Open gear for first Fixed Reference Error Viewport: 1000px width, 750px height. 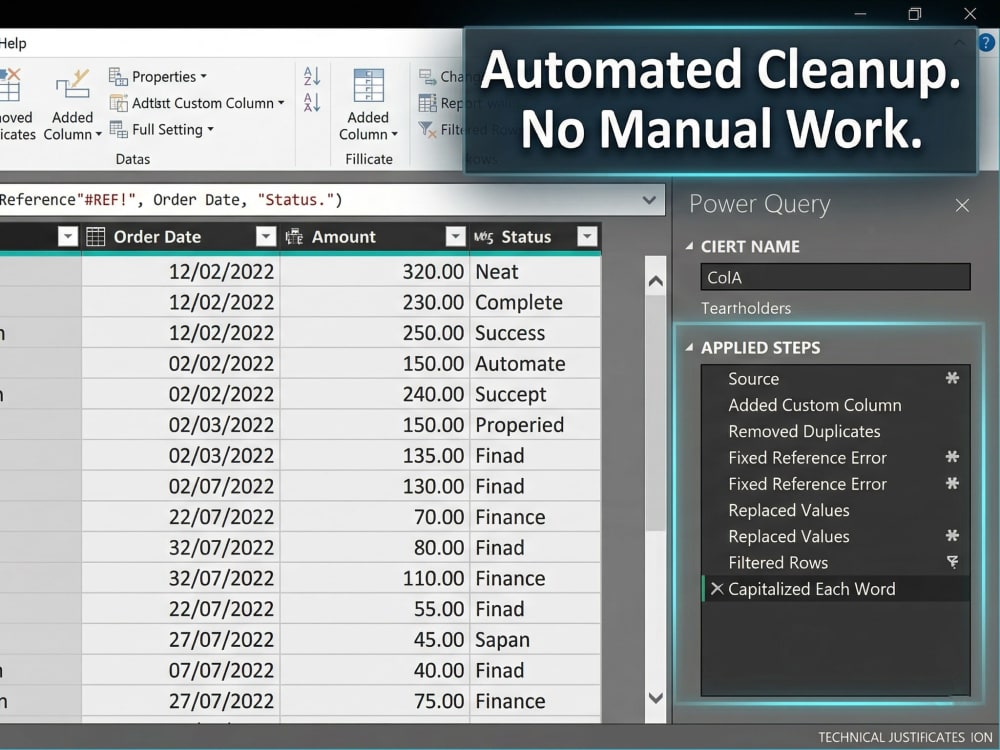click(x=952, y=457)
